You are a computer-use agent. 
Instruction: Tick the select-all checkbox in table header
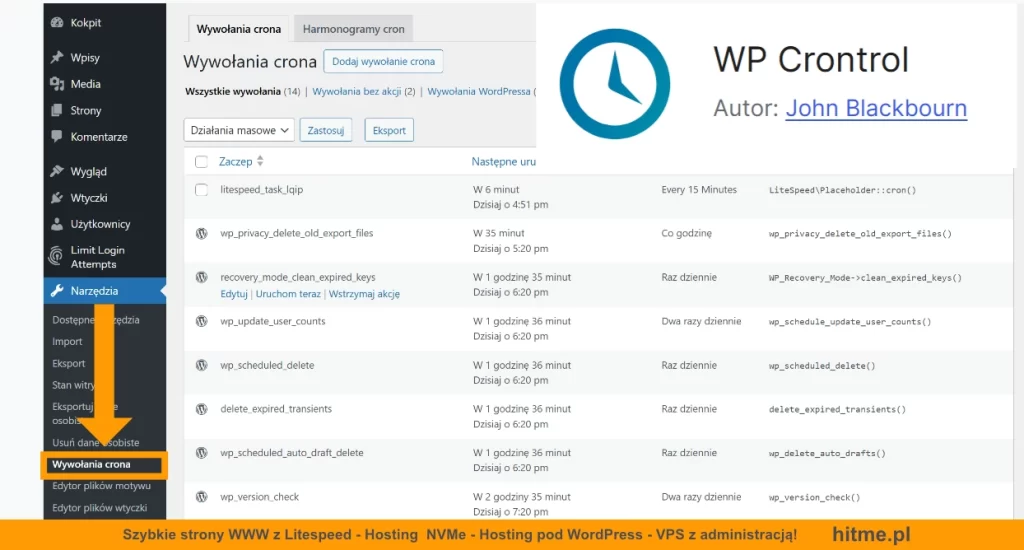[201, 161]
